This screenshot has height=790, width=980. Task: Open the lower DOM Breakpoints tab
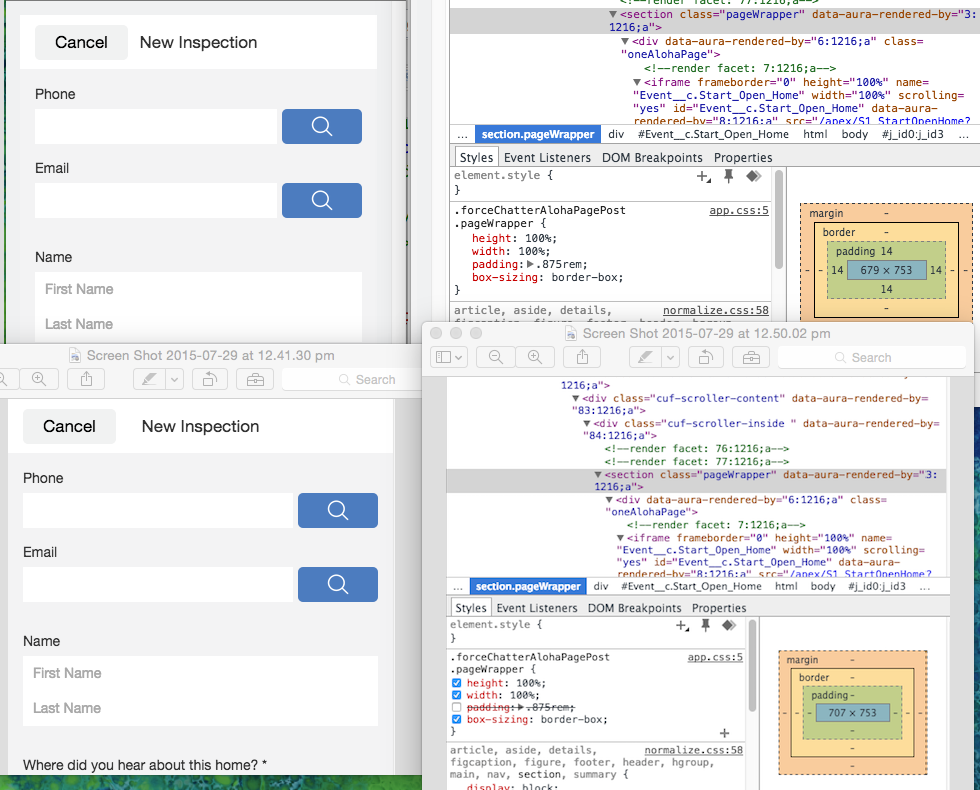tap(634, 608)
